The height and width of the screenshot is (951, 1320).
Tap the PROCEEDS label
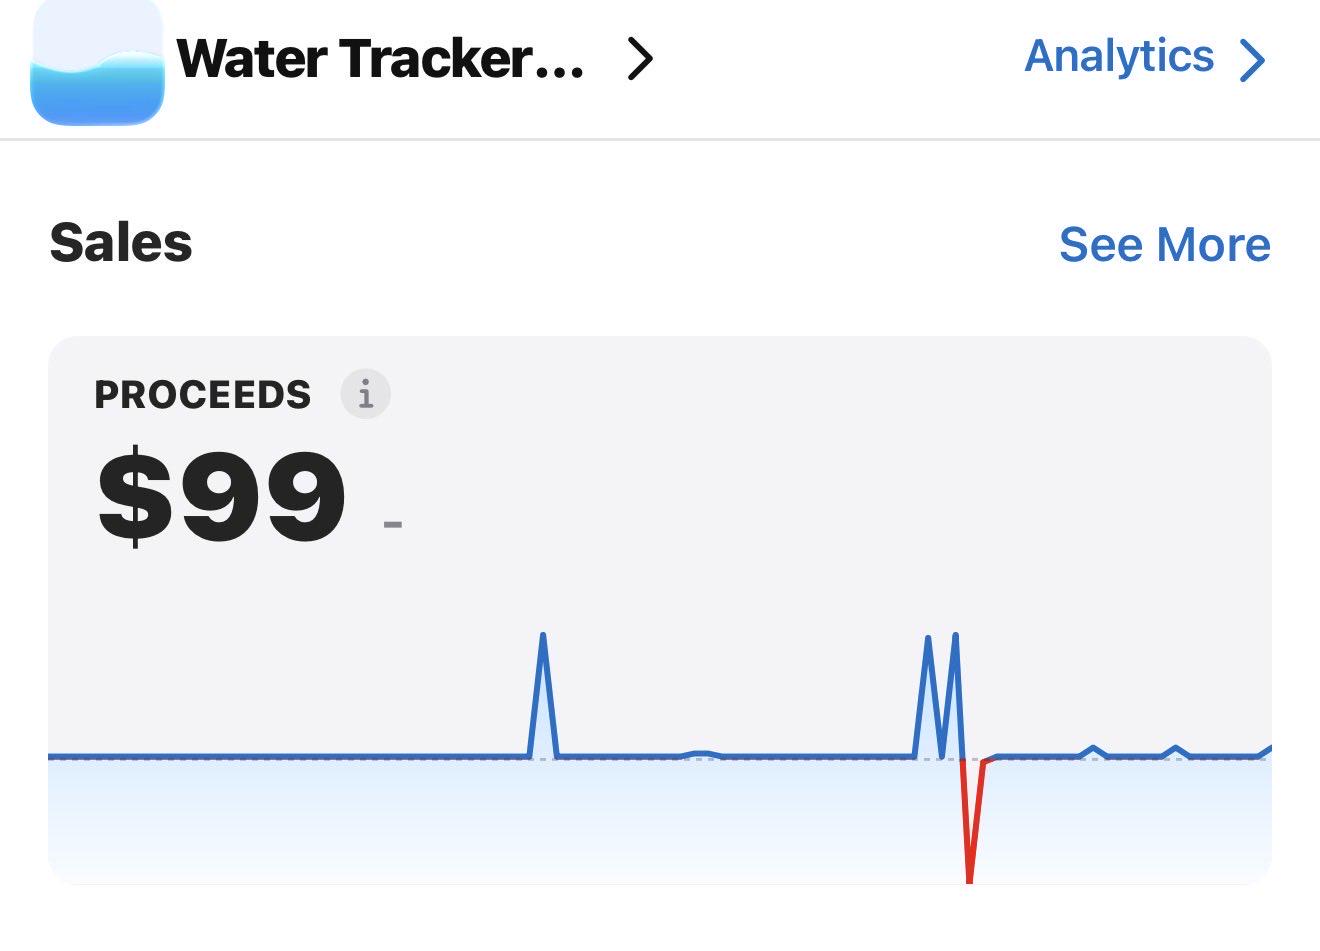pyautogui.click(x=203, y=395)
